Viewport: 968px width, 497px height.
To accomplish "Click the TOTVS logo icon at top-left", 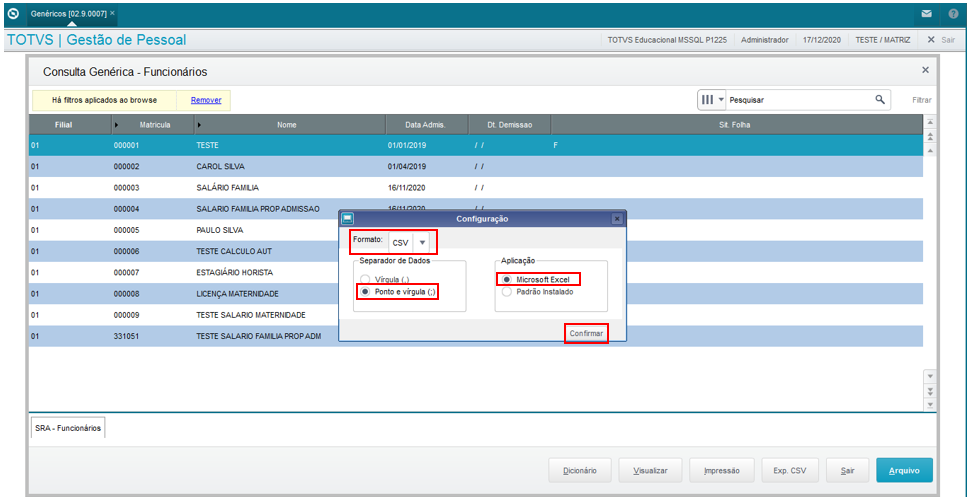I will point(13,13).
